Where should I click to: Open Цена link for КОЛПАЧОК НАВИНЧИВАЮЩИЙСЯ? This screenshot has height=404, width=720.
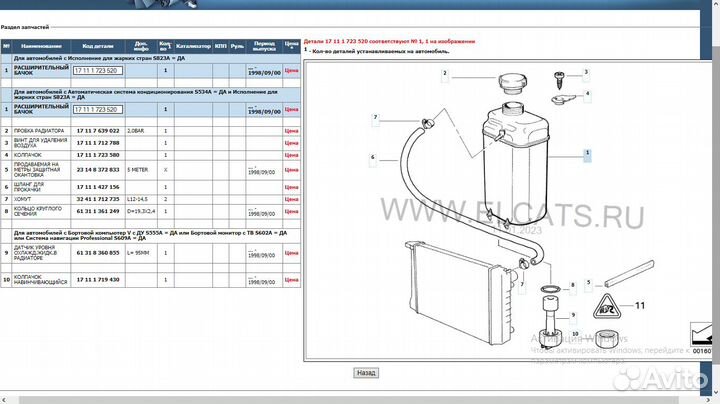[x=292, y=281]
